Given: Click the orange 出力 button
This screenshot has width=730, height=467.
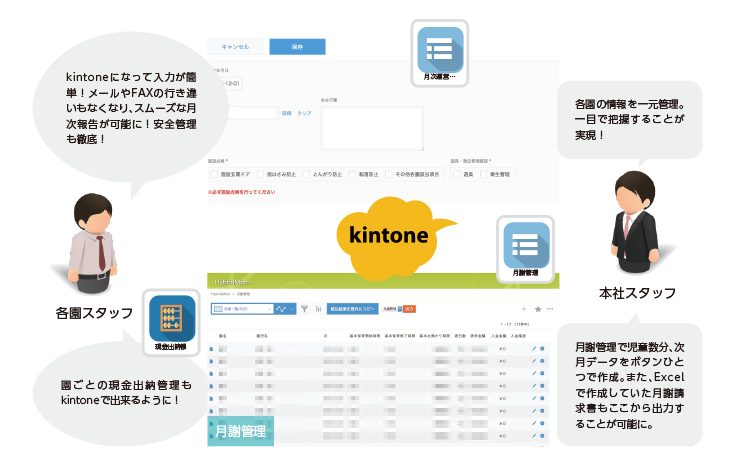Looking at the screenshot, I should pyautogui.click(x=409, y=309).
